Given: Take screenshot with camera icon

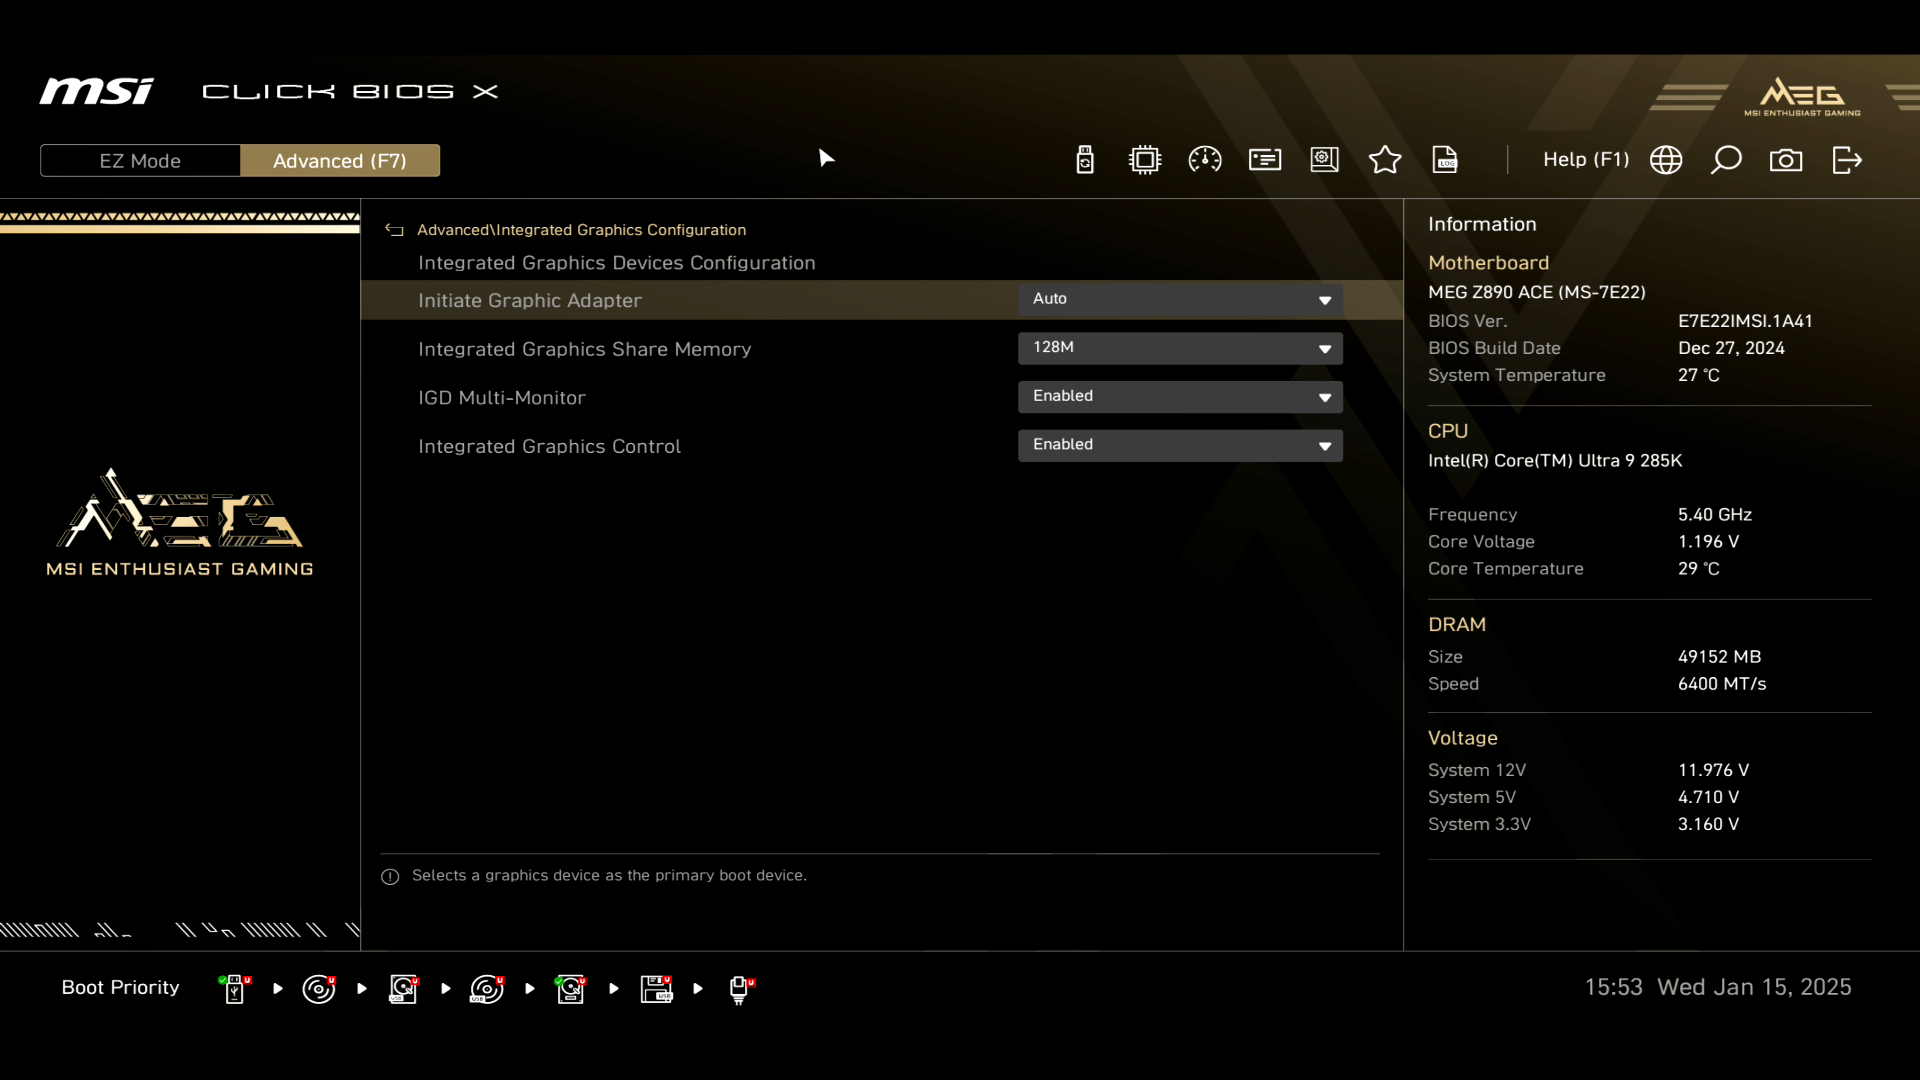Looking at the screenshot, I should [x=1786, y=160].
